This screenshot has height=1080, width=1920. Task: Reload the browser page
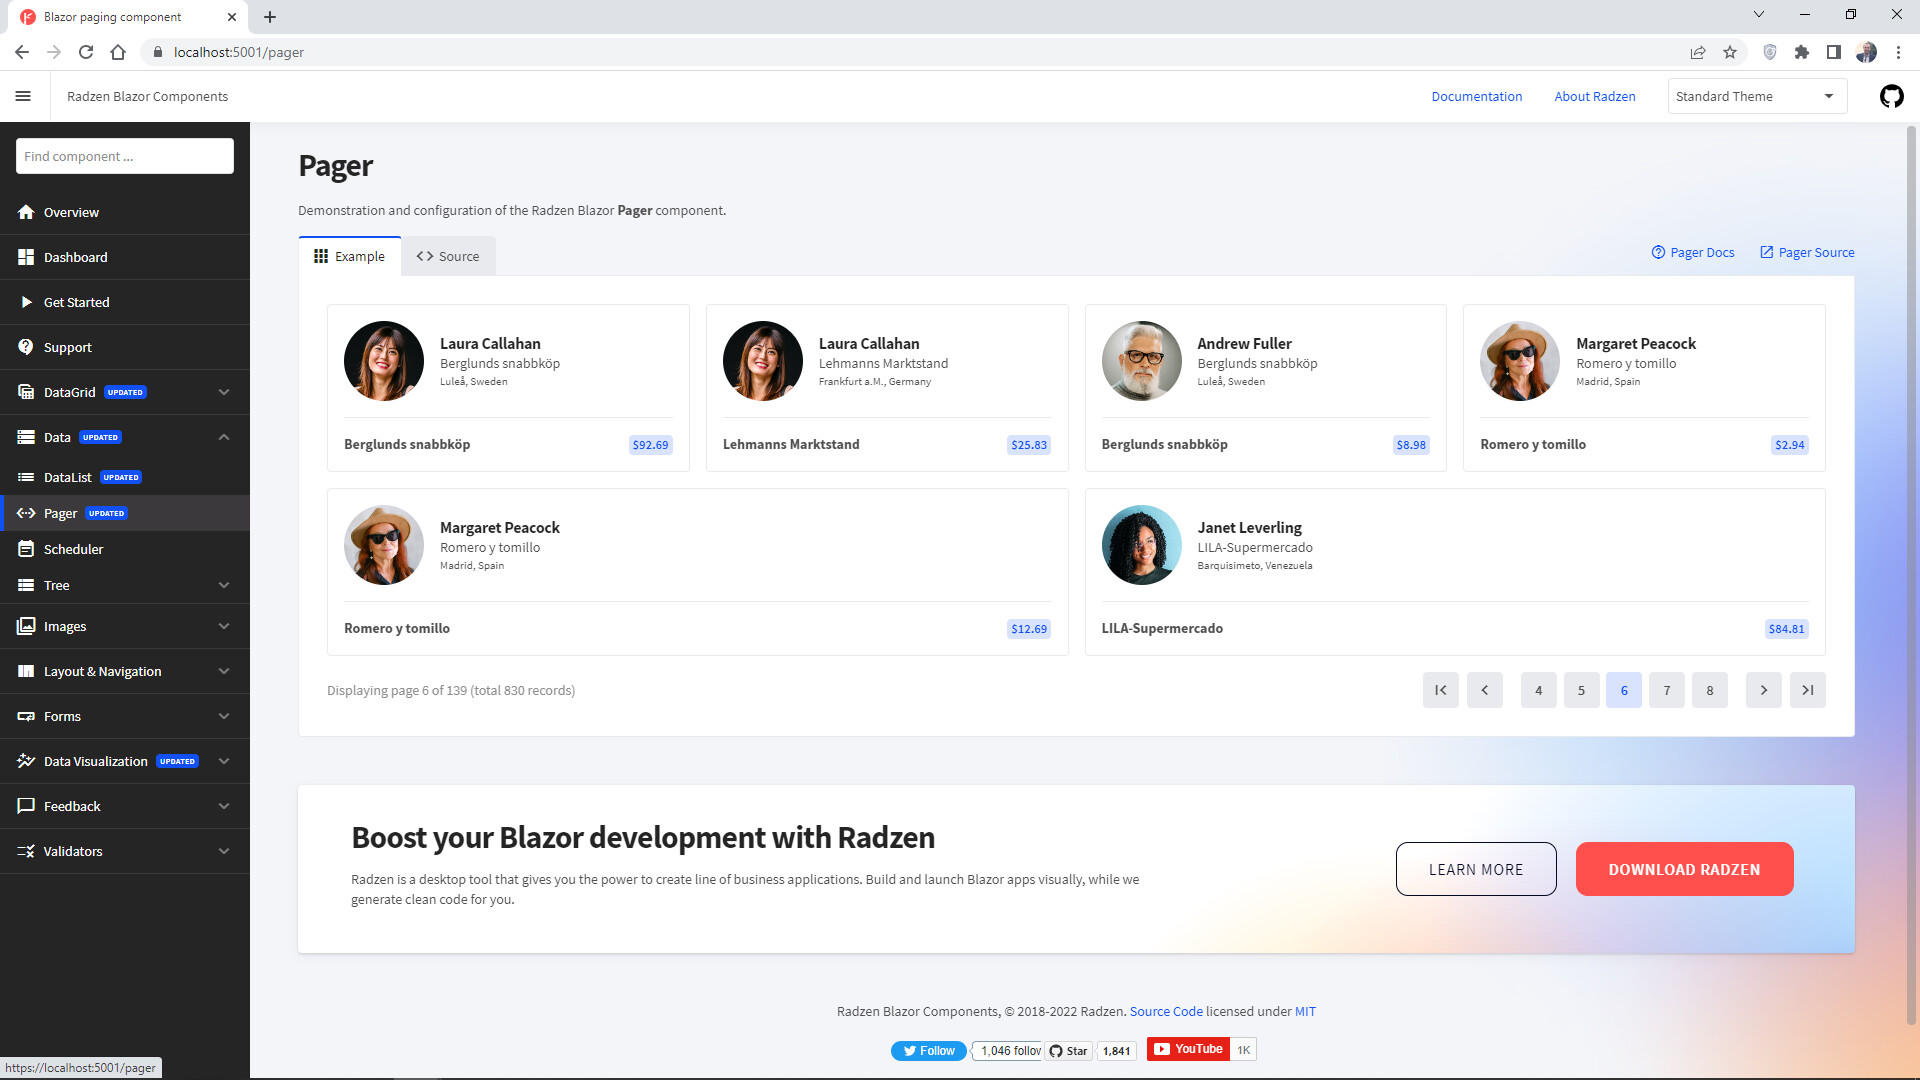86,52
